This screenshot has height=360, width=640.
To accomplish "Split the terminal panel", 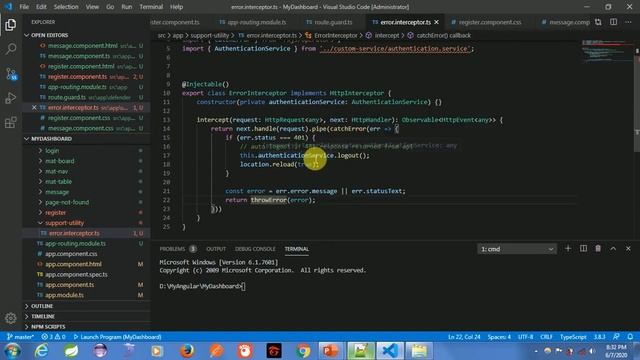I will click(x=583, y=249).
